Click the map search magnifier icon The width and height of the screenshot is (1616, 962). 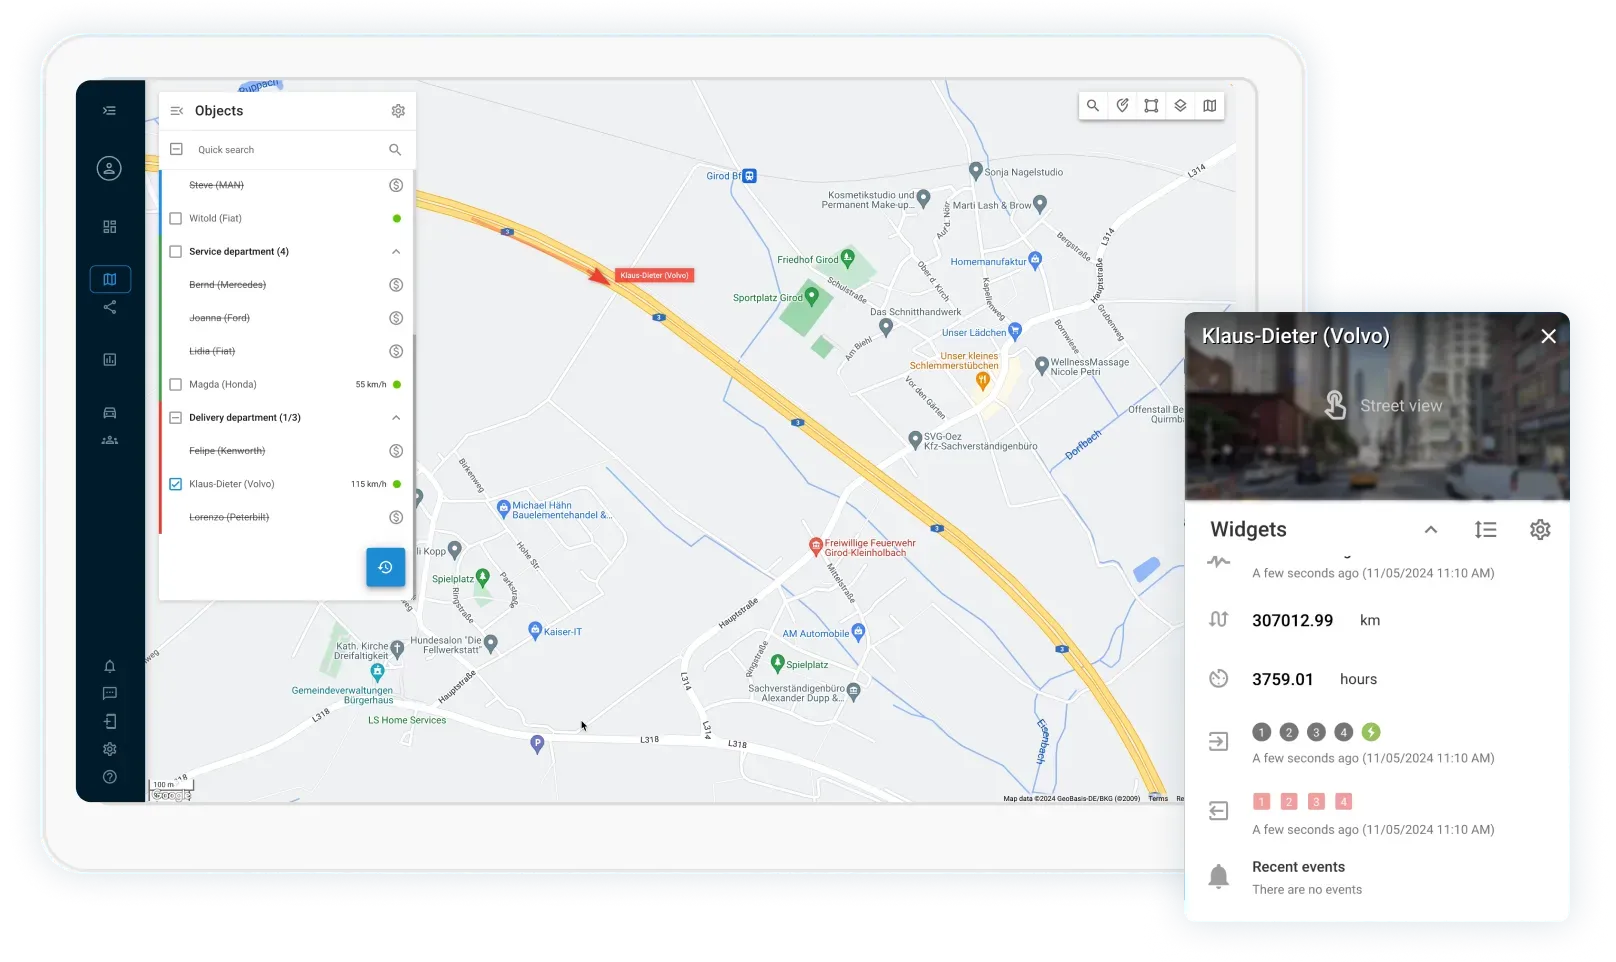[x=1093, y=106]
